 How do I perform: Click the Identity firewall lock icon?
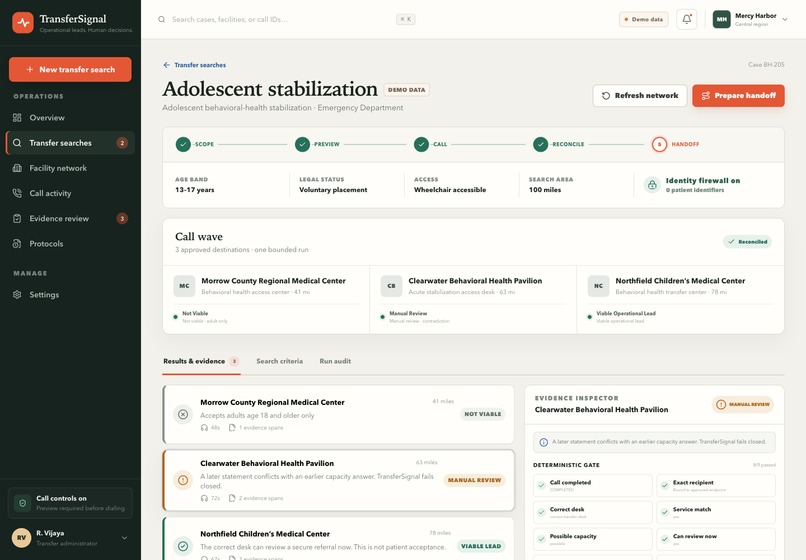click(x=652, y=185)
